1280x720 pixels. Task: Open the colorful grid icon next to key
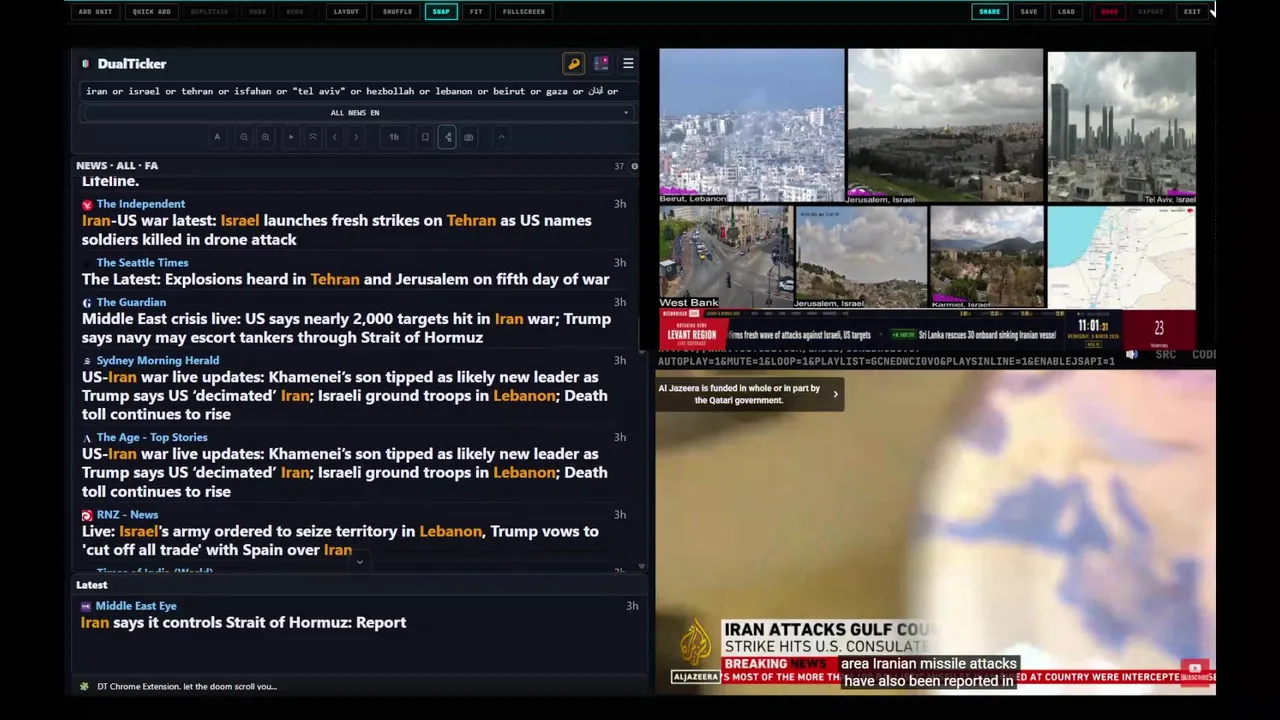coord(601,63)
